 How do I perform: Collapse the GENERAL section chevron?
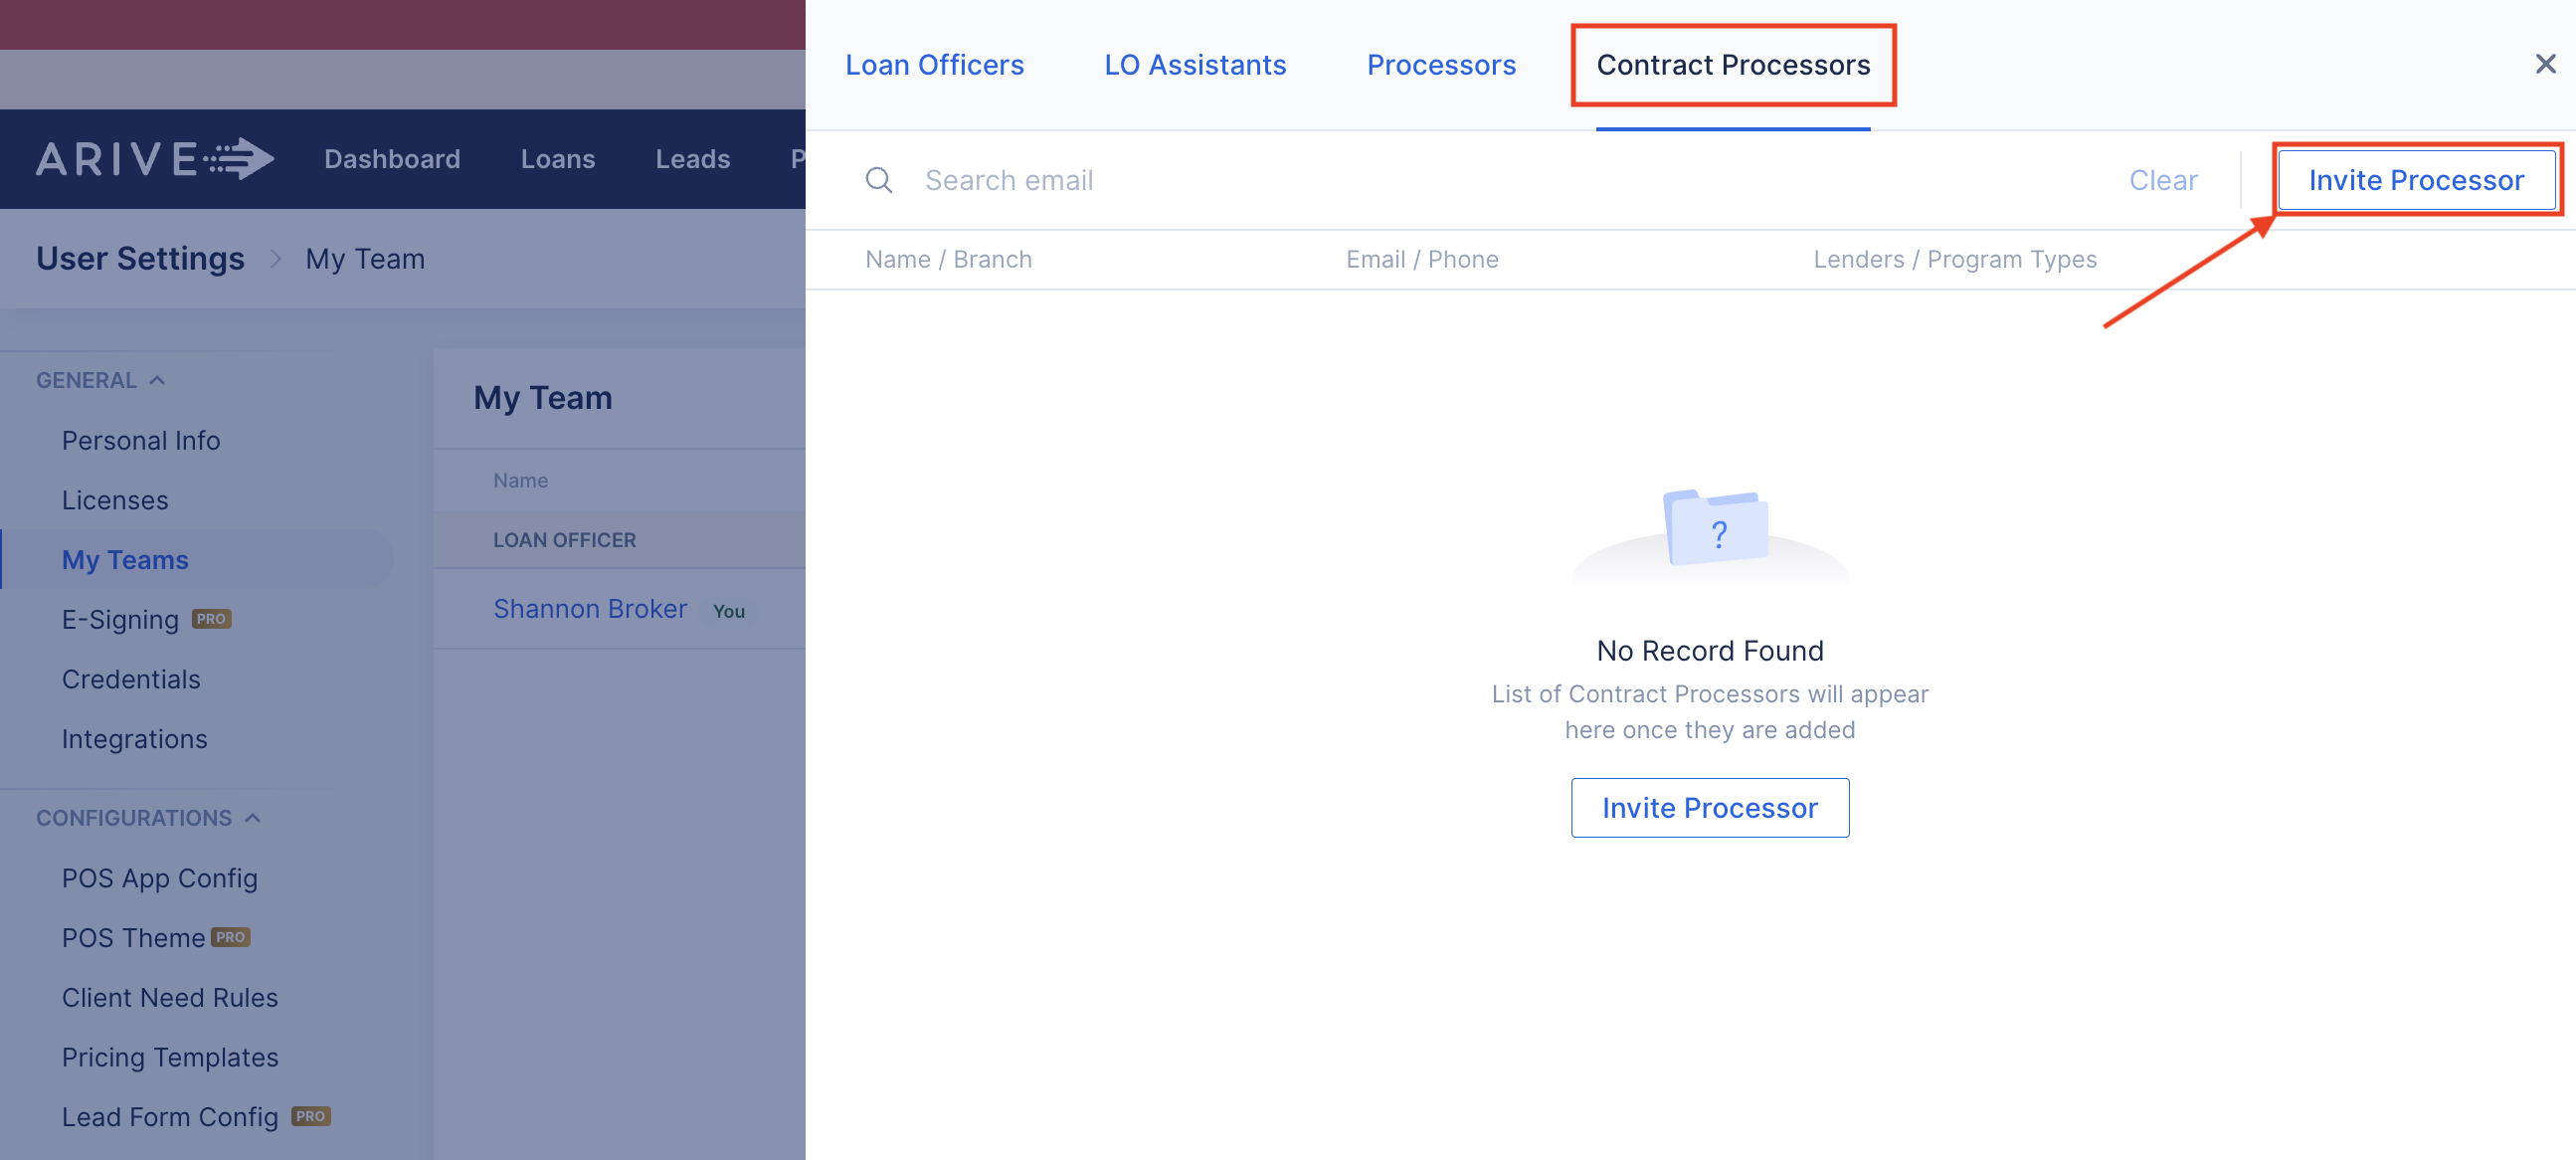point(157,380)
